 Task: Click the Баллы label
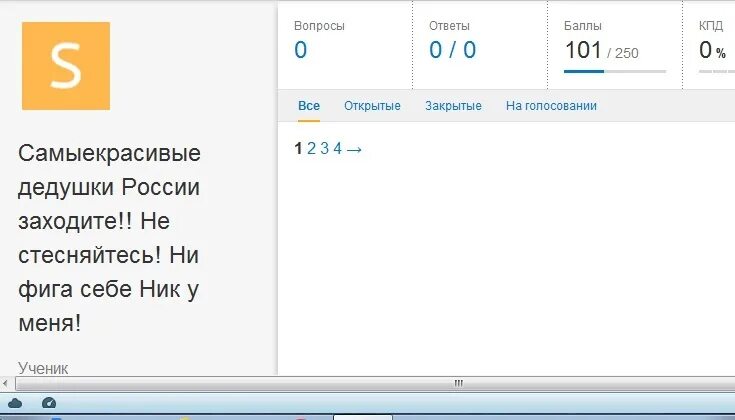(583, 26)
